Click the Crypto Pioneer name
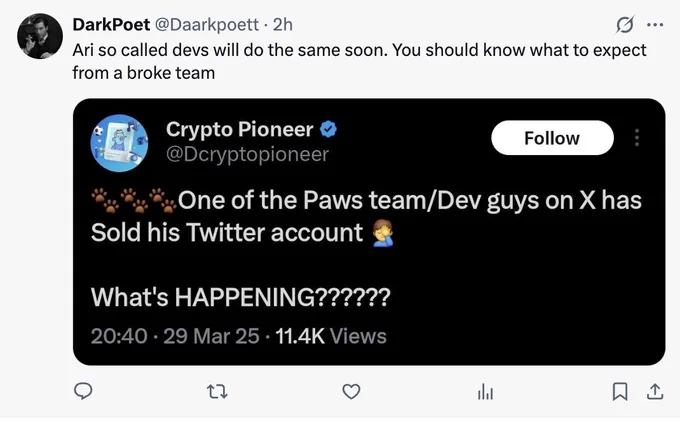 pos(239,129)
